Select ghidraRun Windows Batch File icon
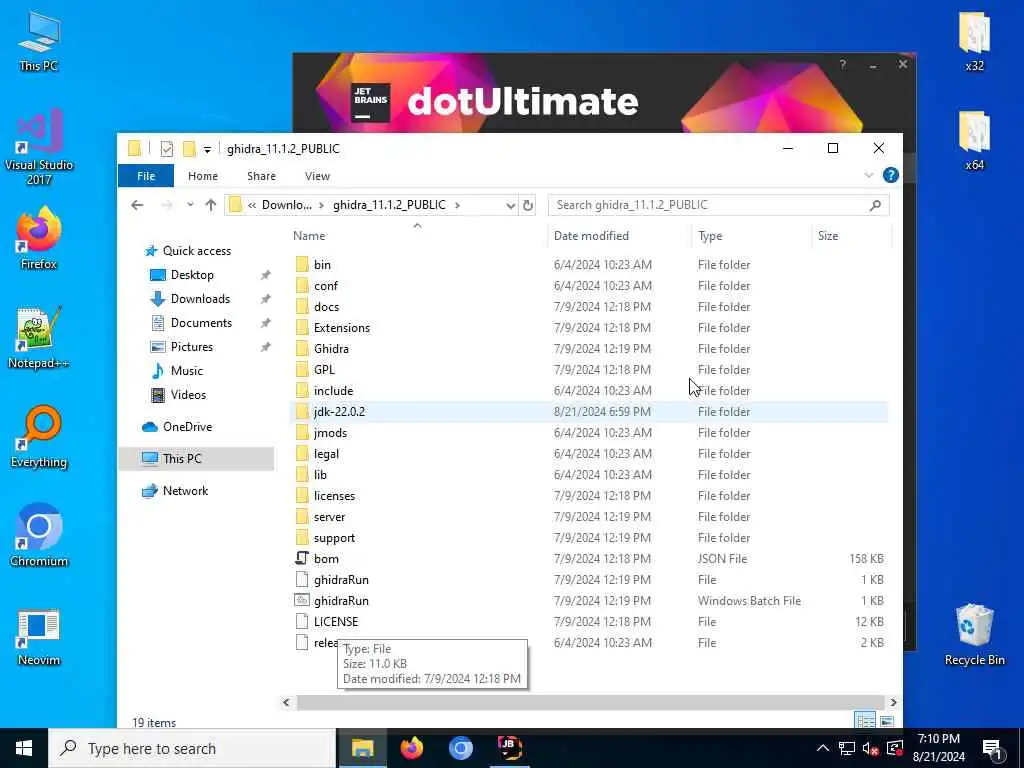Screen dimensions: 1024x768 302,600
